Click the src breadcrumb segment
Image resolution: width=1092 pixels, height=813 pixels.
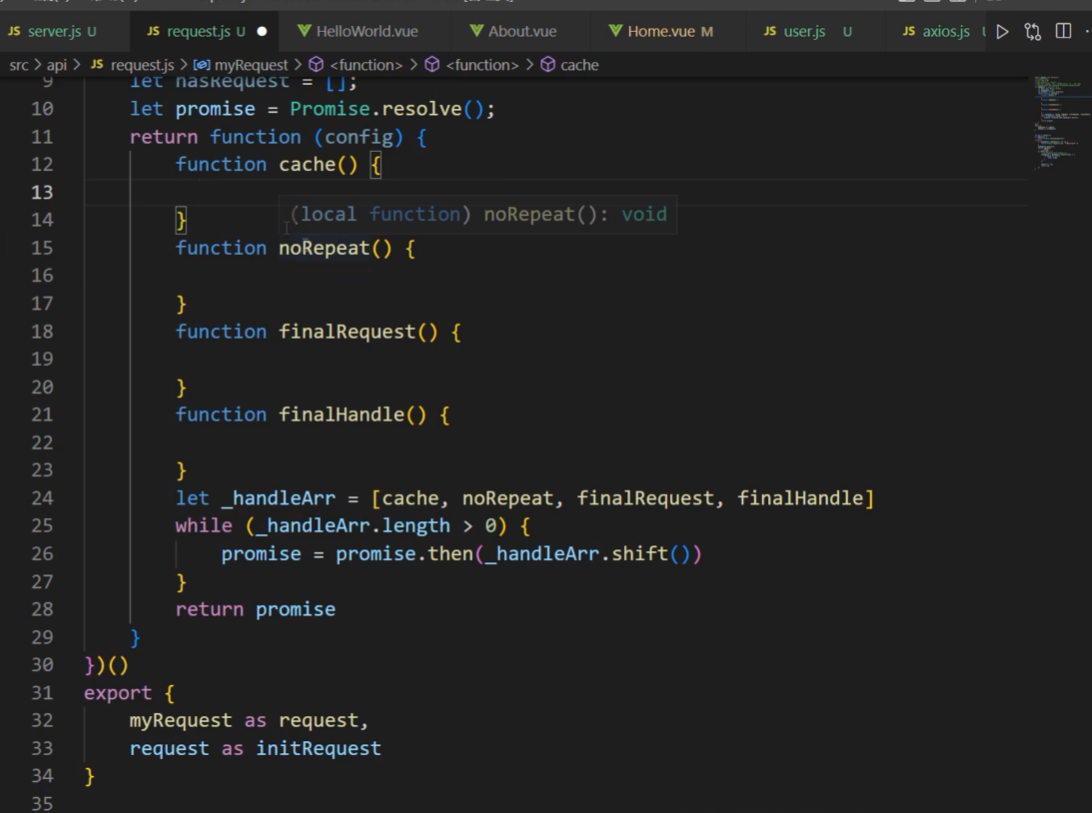[x=19, y=65]
